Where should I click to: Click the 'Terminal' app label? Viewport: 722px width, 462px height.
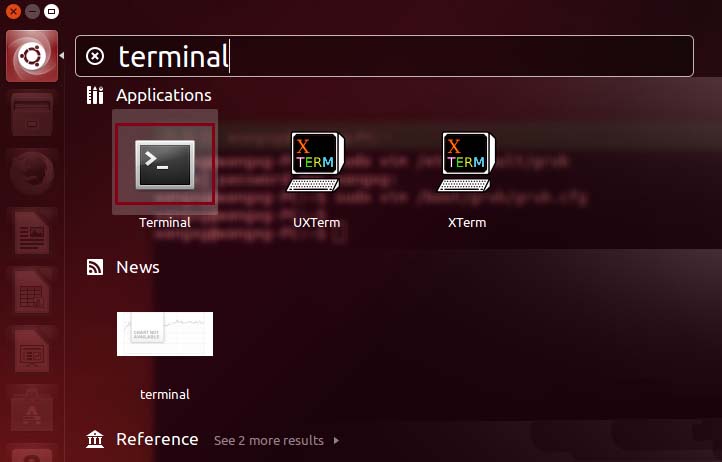click(x=165, y=222)
